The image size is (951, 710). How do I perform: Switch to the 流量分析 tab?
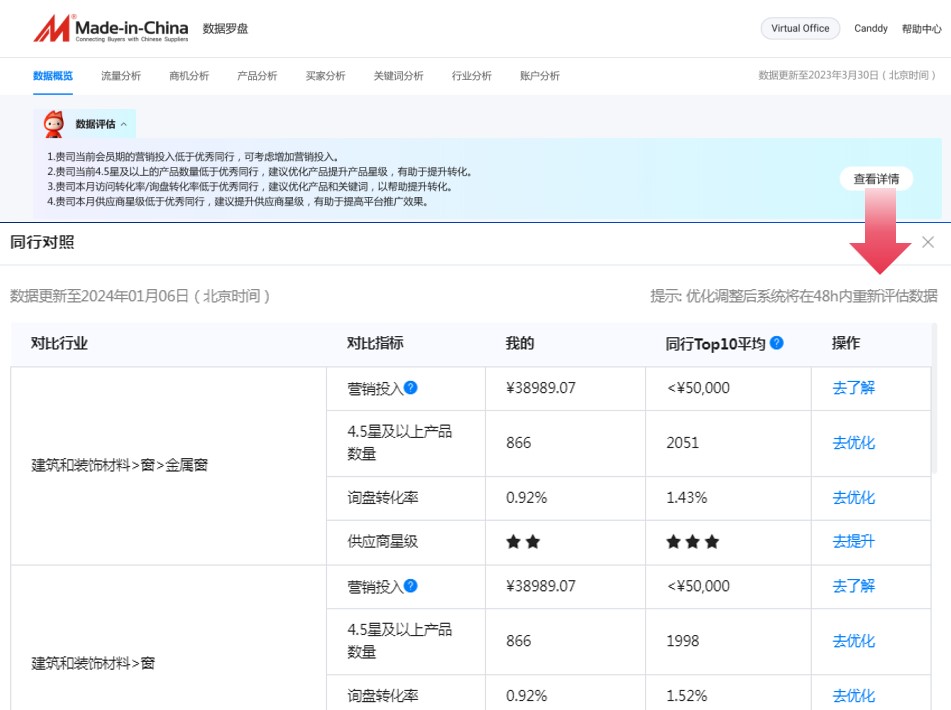(x=119, y=75)
